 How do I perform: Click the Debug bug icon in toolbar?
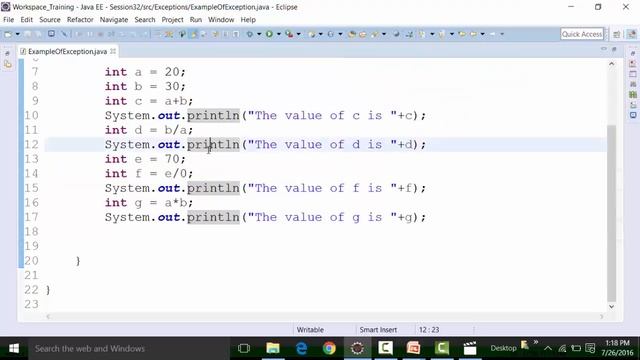[x=249, y=34]
